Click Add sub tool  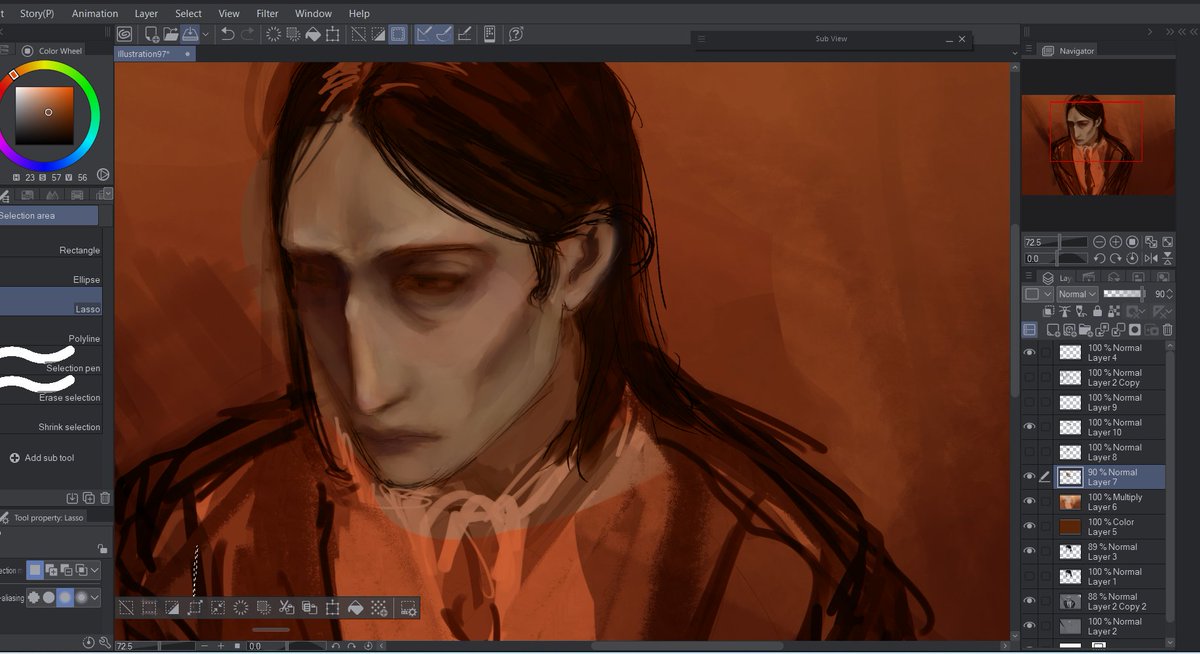(42, 458)
